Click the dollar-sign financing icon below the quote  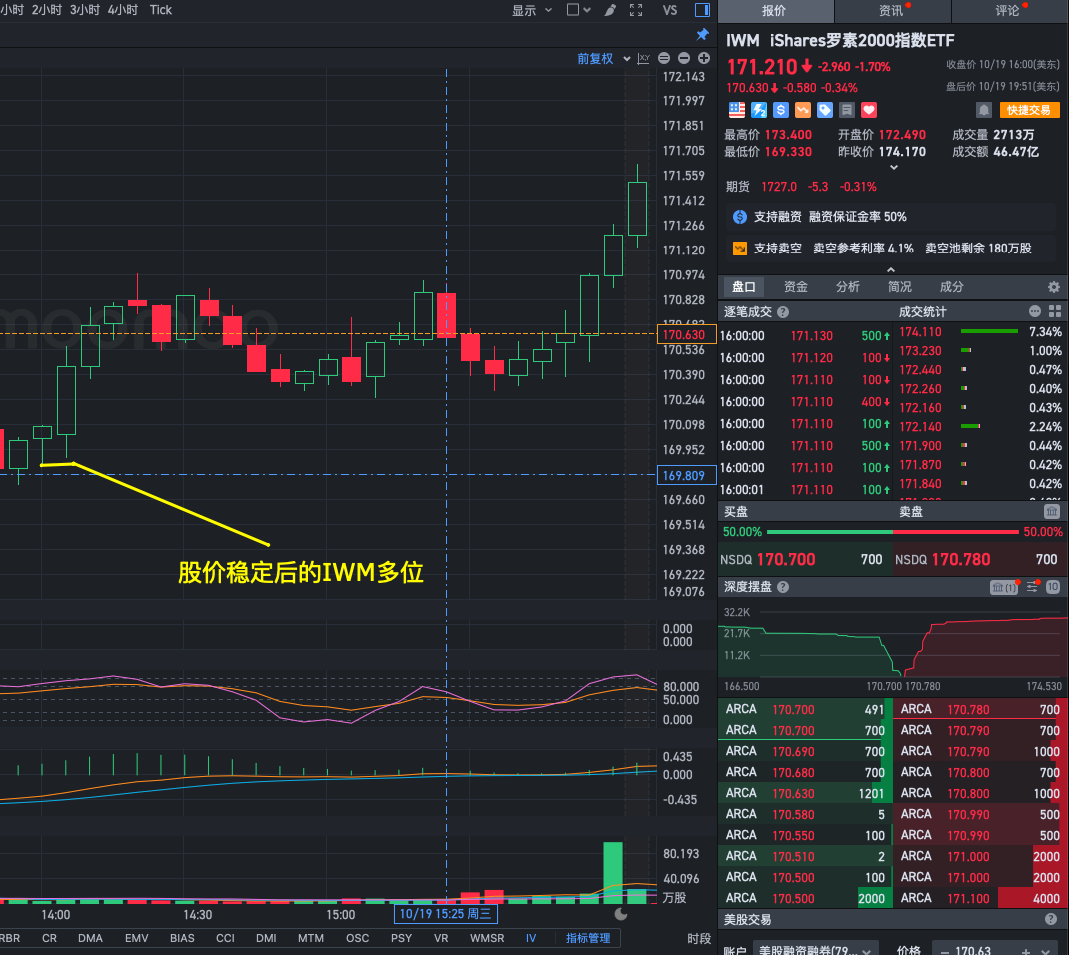pyautogui.click(x=739, y=217)
